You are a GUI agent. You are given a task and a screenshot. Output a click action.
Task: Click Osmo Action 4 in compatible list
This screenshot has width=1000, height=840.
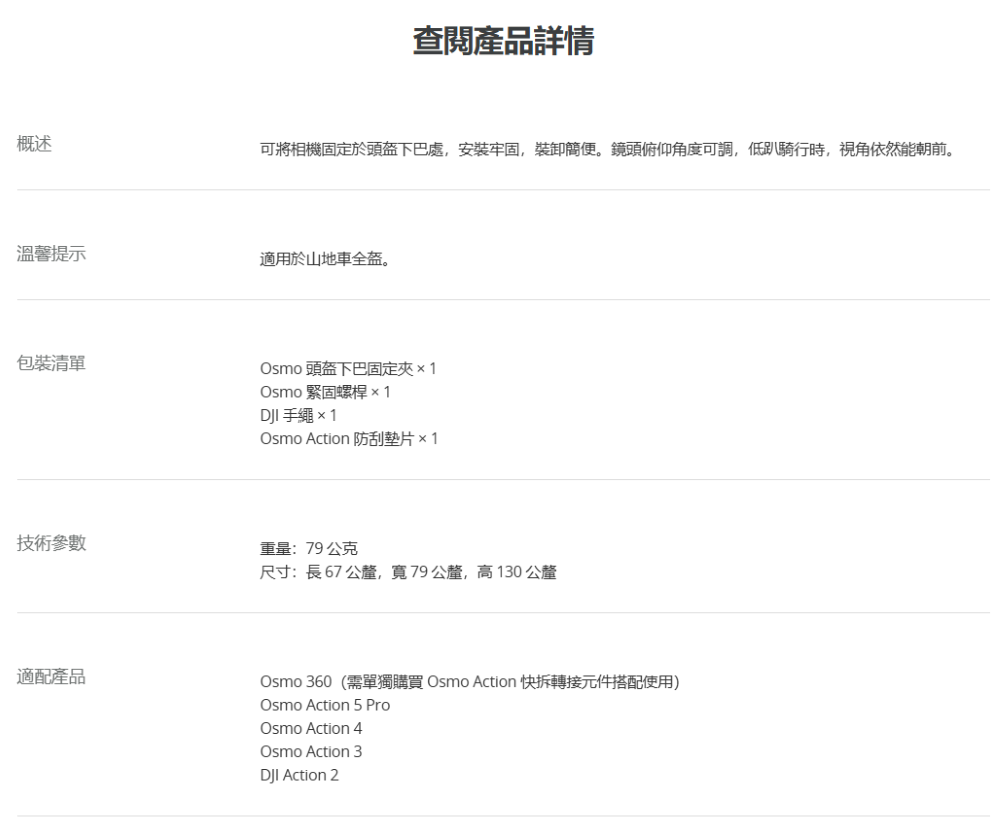pyautogui.click(x=311, y=728)
